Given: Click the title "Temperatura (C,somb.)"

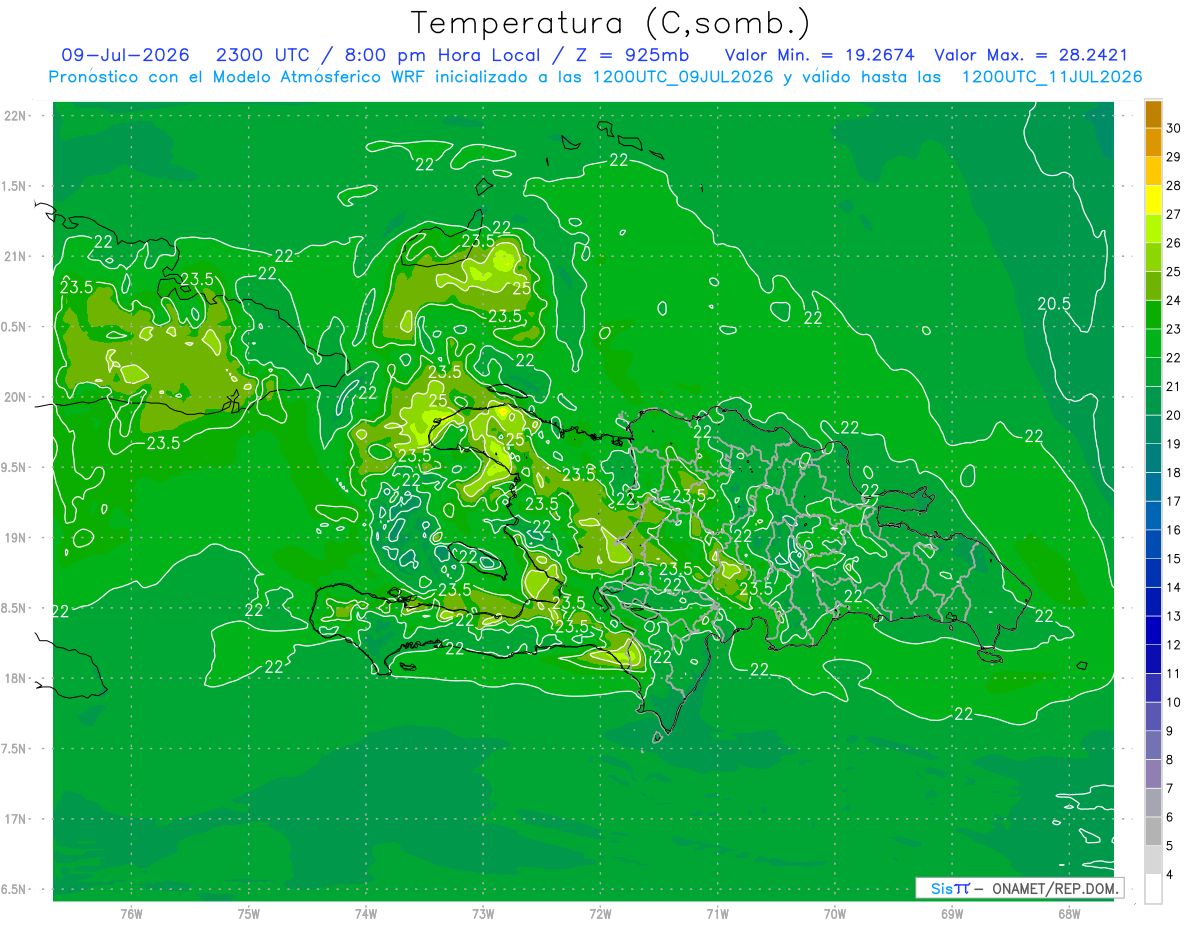Looking at the screenshot, I should 611,23.
